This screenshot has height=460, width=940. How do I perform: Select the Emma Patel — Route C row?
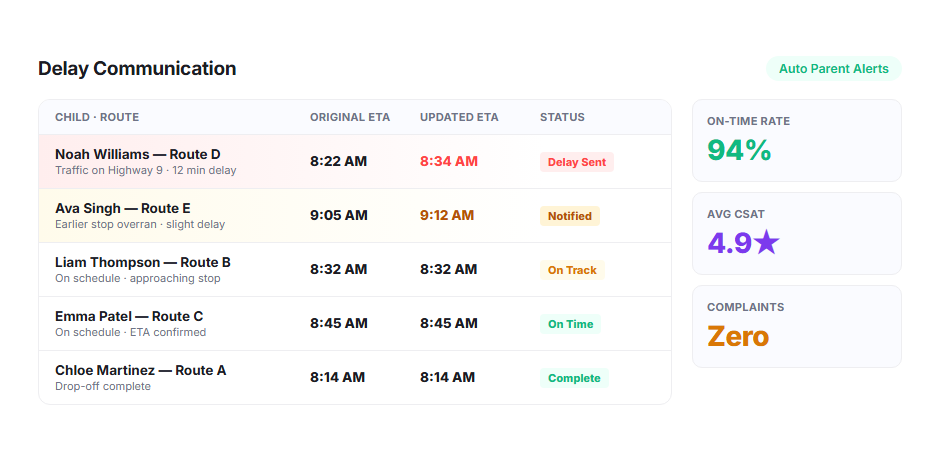click(x=355, y=324)
